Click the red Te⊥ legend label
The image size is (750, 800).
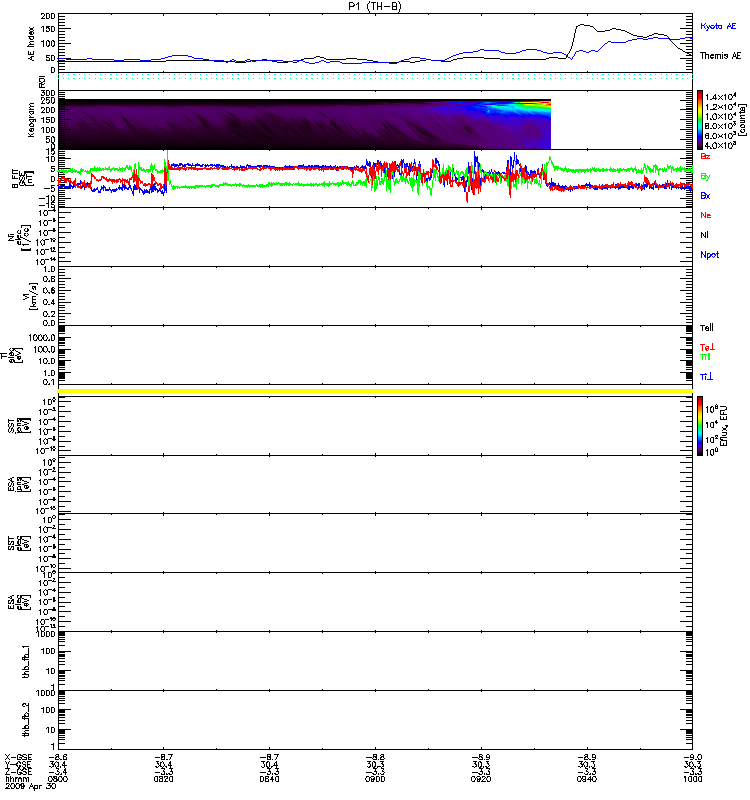(707, 347)
